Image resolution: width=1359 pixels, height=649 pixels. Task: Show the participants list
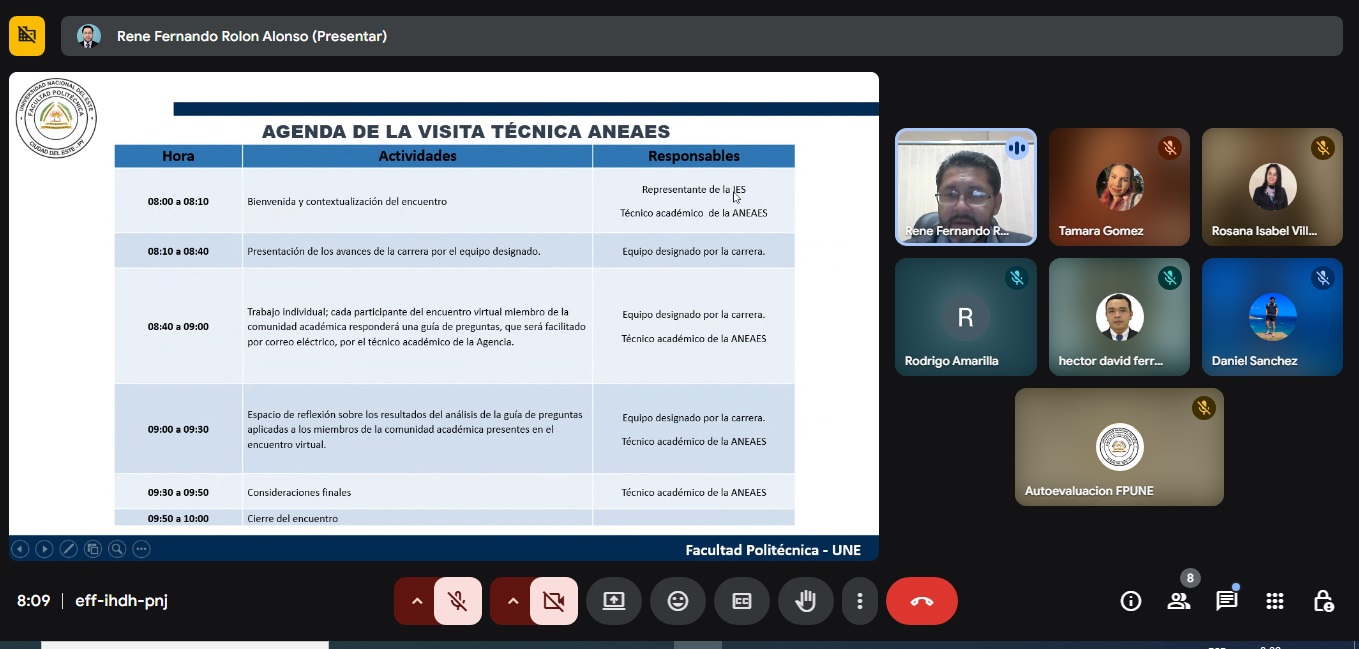(1179, 601)
